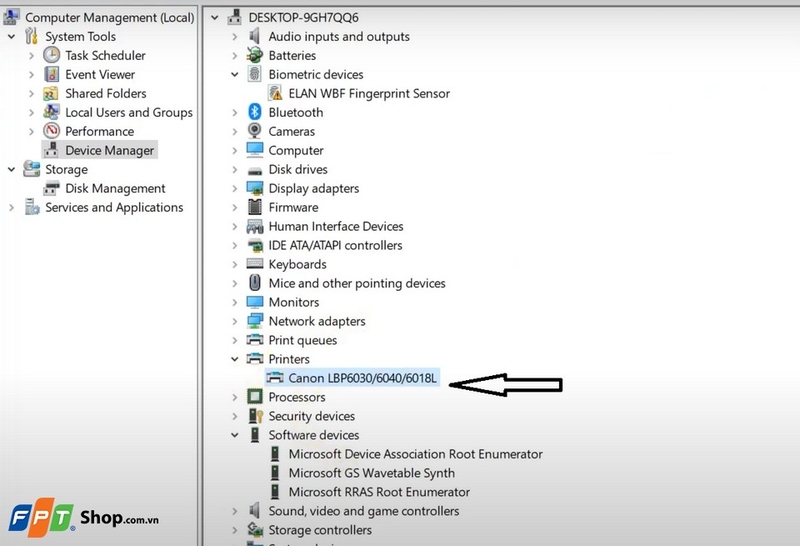Screen dimensions: 800x546
Task: Collapse the Software devices category
Action: pos(235,435)
